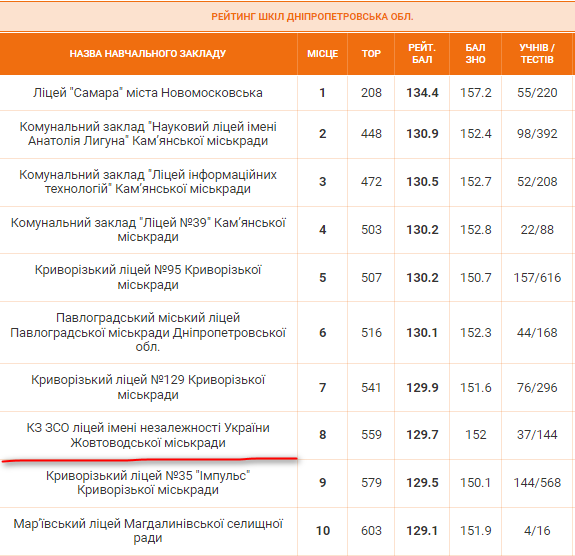
Task: Click the 'УЧНІВ / ТЕСТІВ' column header
Action: (x=537, y=54)
